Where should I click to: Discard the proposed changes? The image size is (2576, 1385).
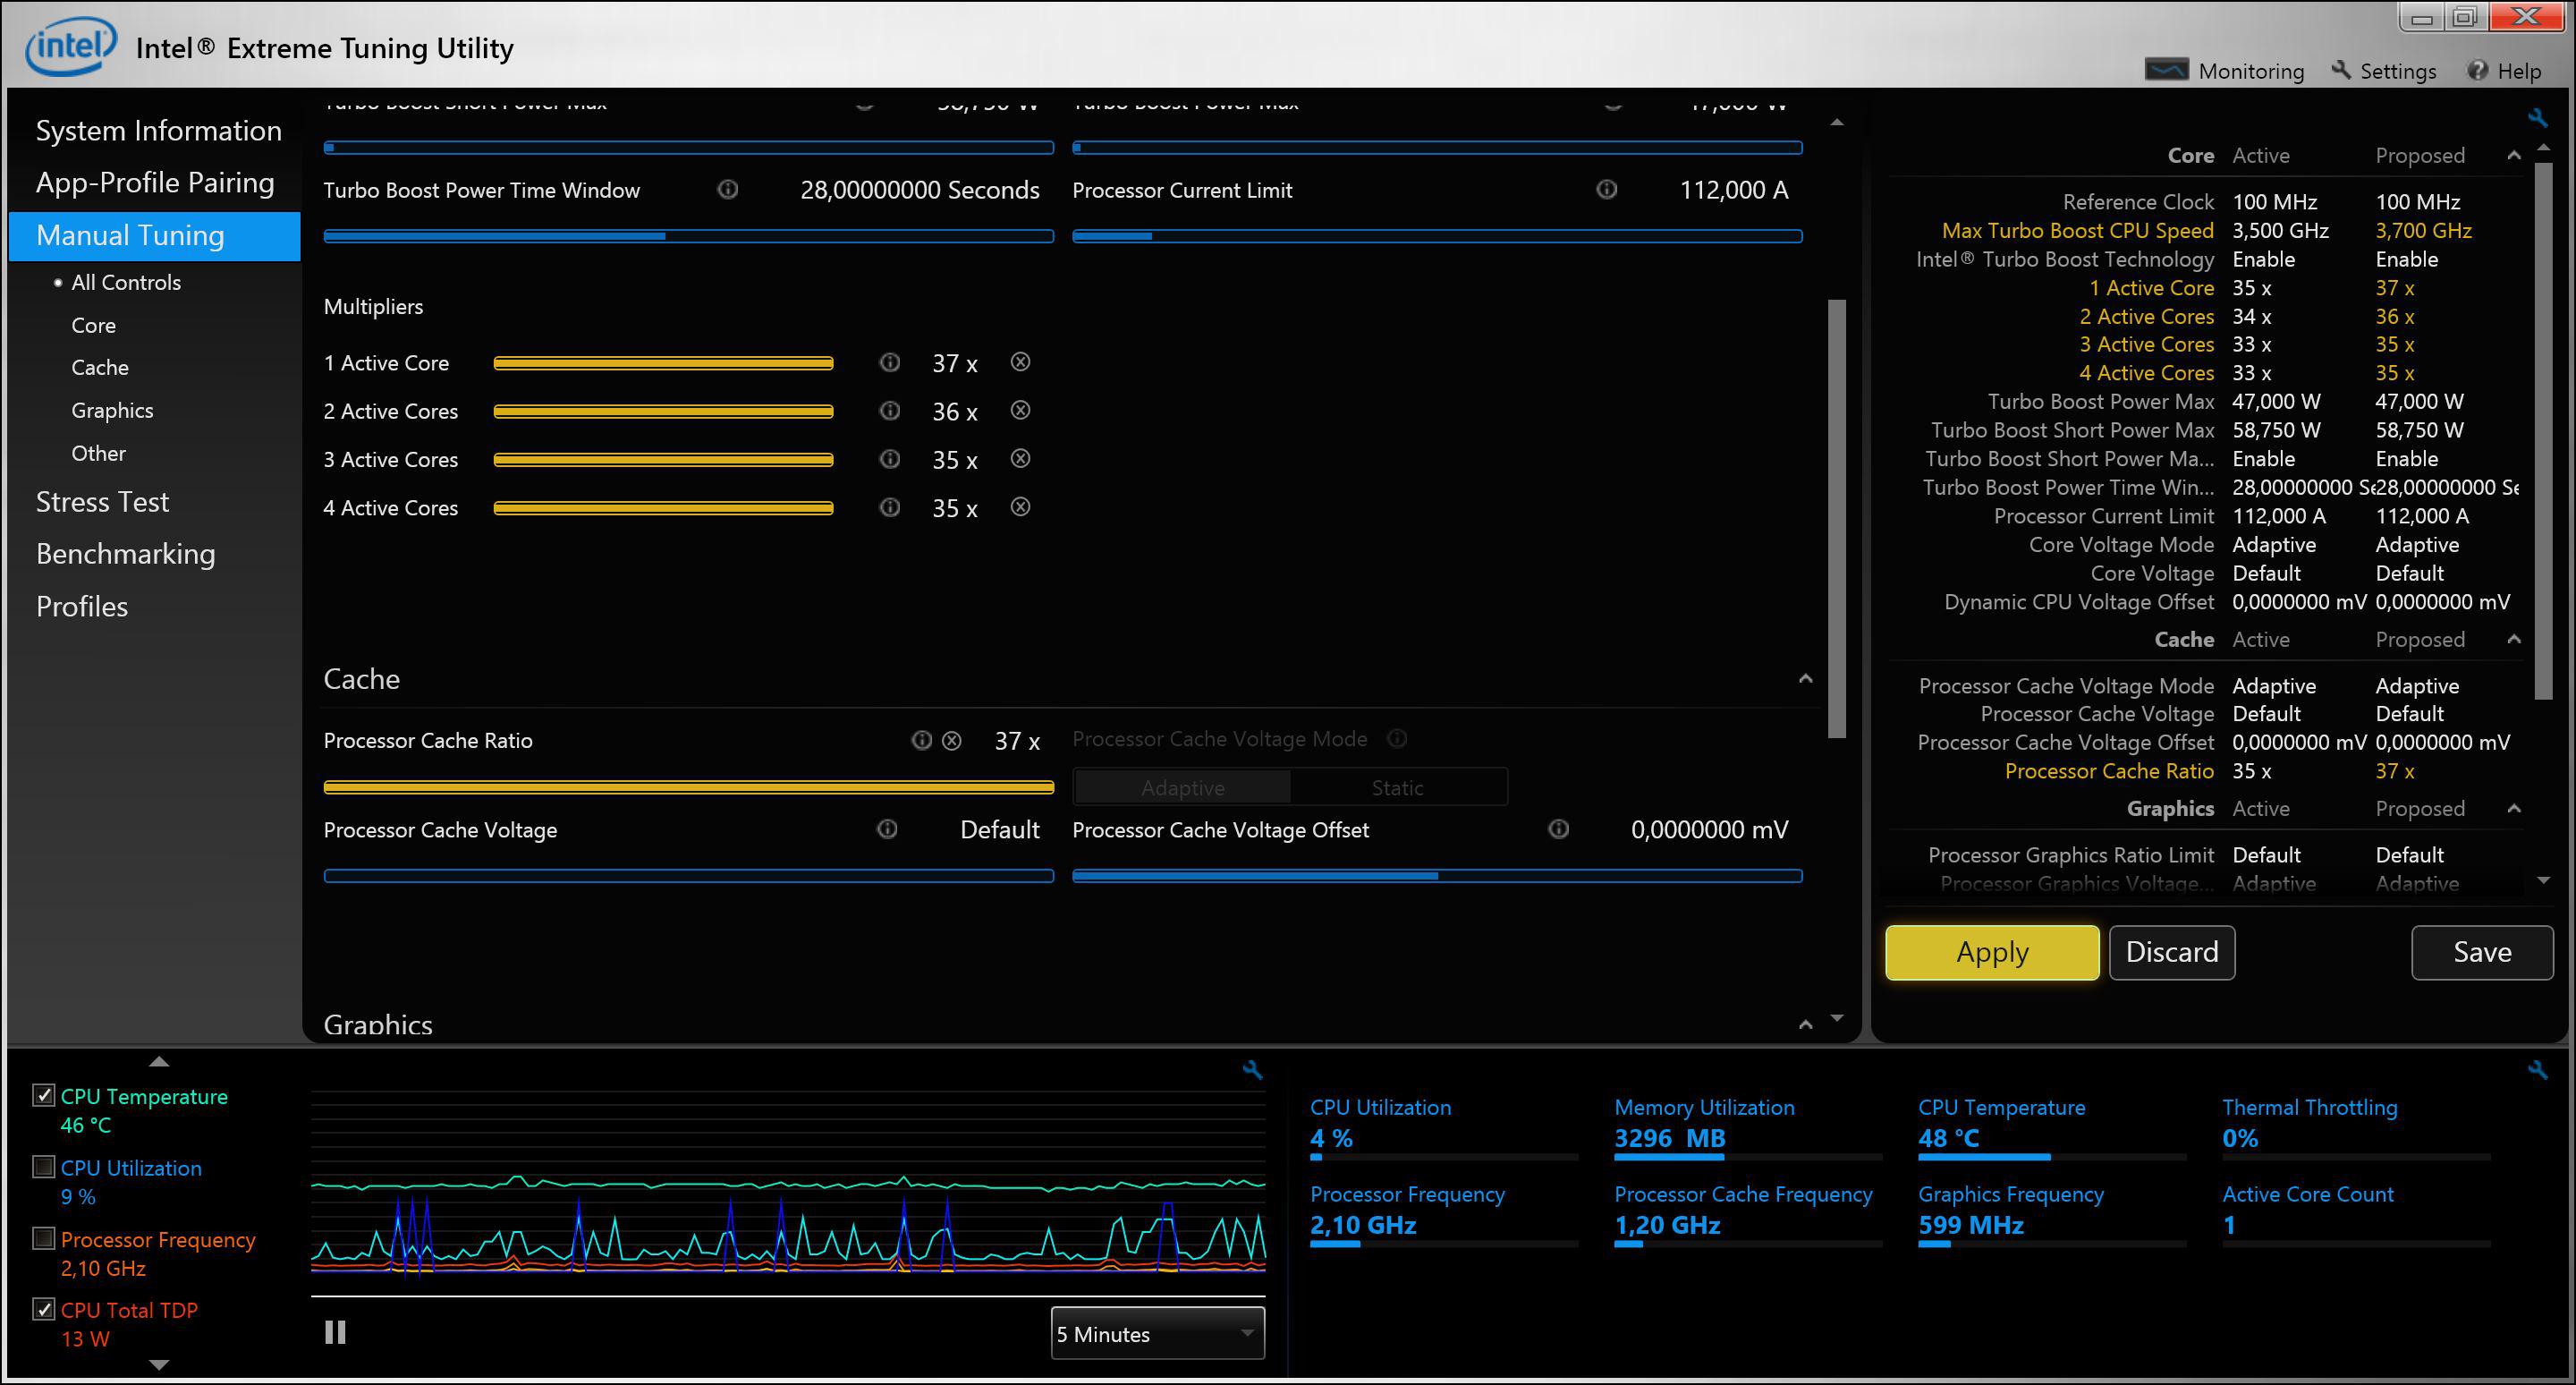point(2171,952)
